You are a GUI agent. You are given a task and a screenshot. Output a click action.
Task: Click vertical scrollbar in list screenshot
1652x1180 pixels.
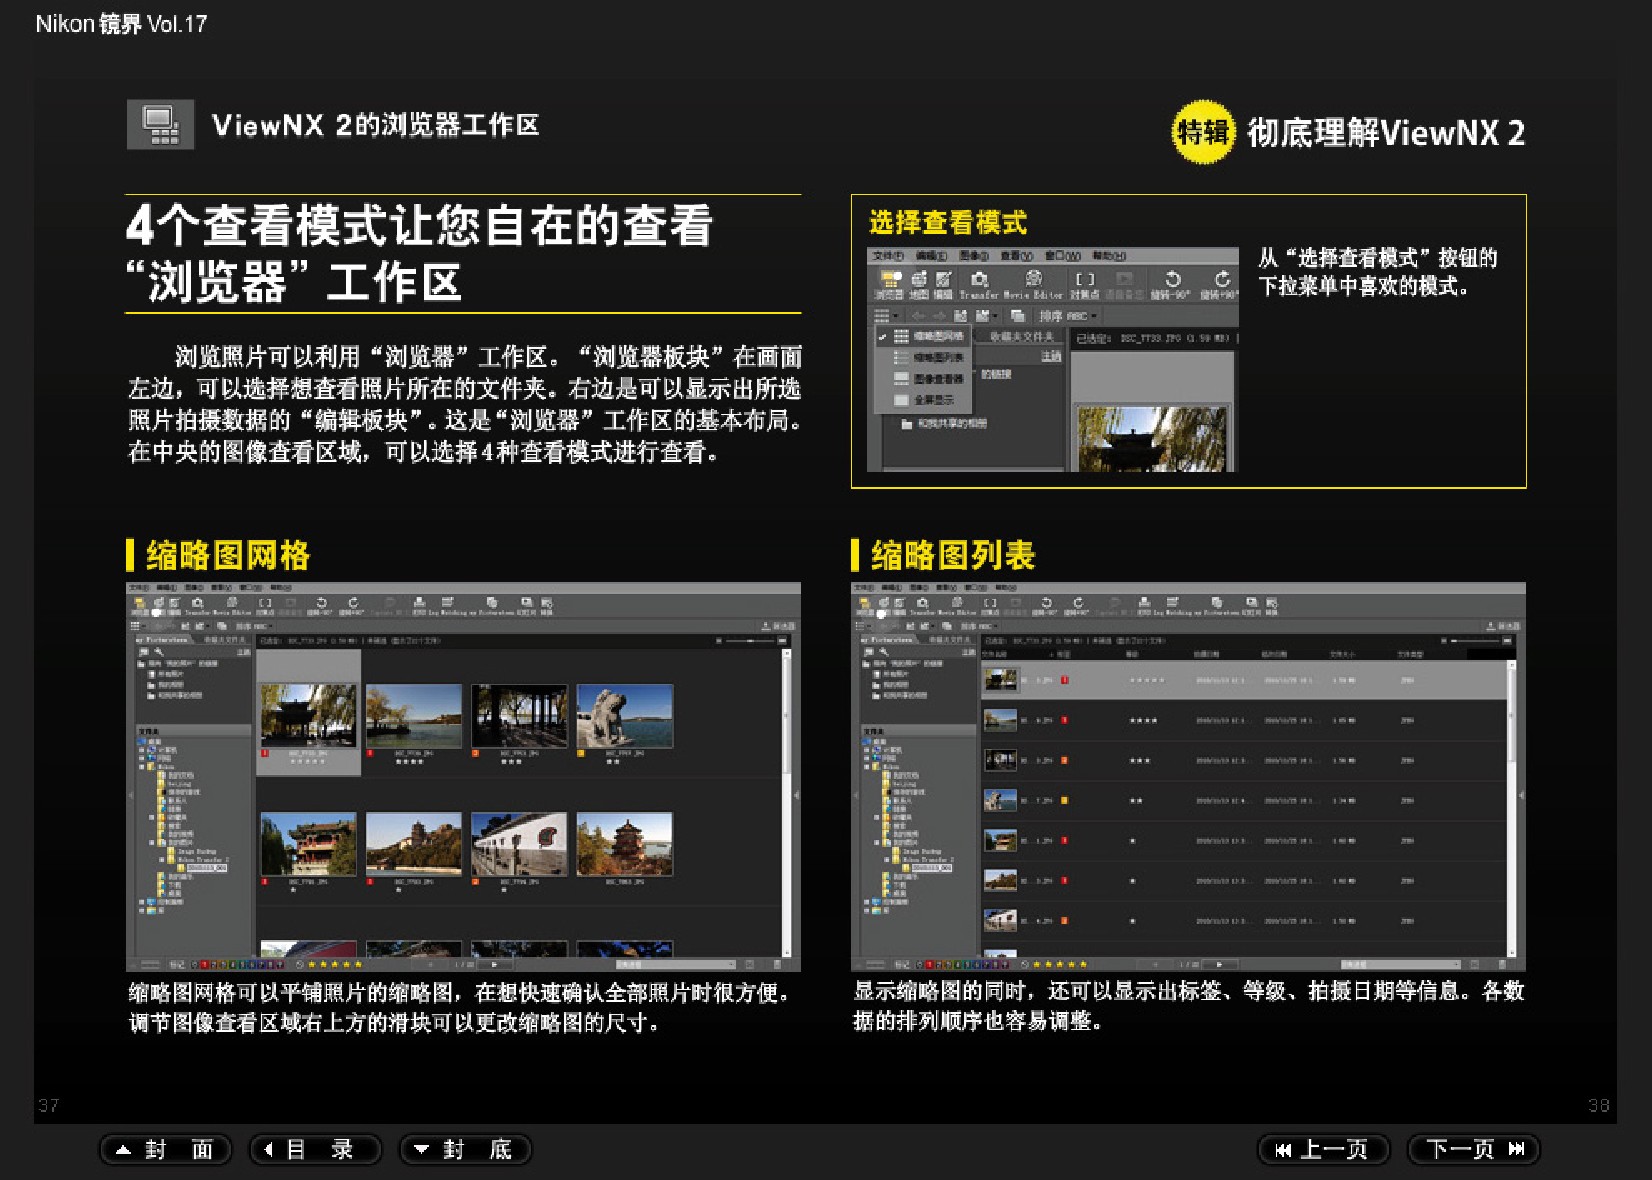coord(1512,806)
